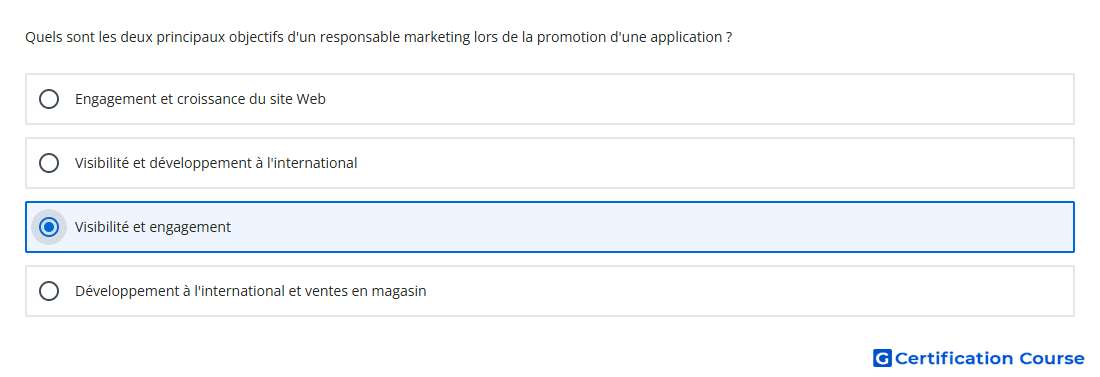Click the blue G logo icon
This screenshot has height=377, width=1100.
pyautogui.click(x=882, y=358)
